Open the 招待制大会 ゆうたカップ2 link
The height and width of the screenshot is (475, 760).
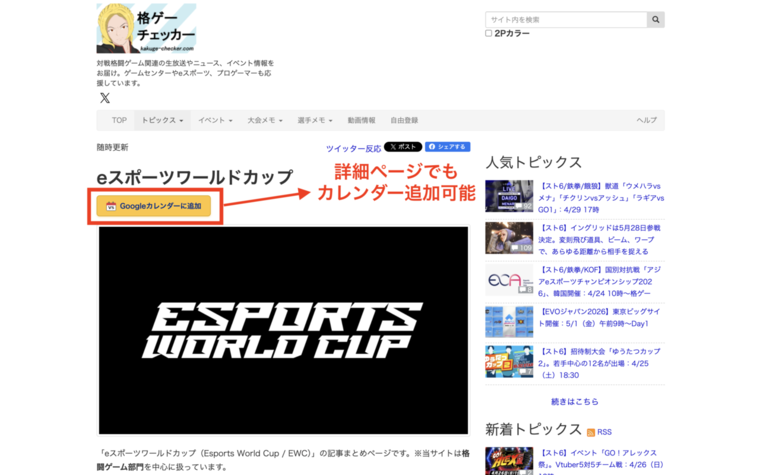600,363
